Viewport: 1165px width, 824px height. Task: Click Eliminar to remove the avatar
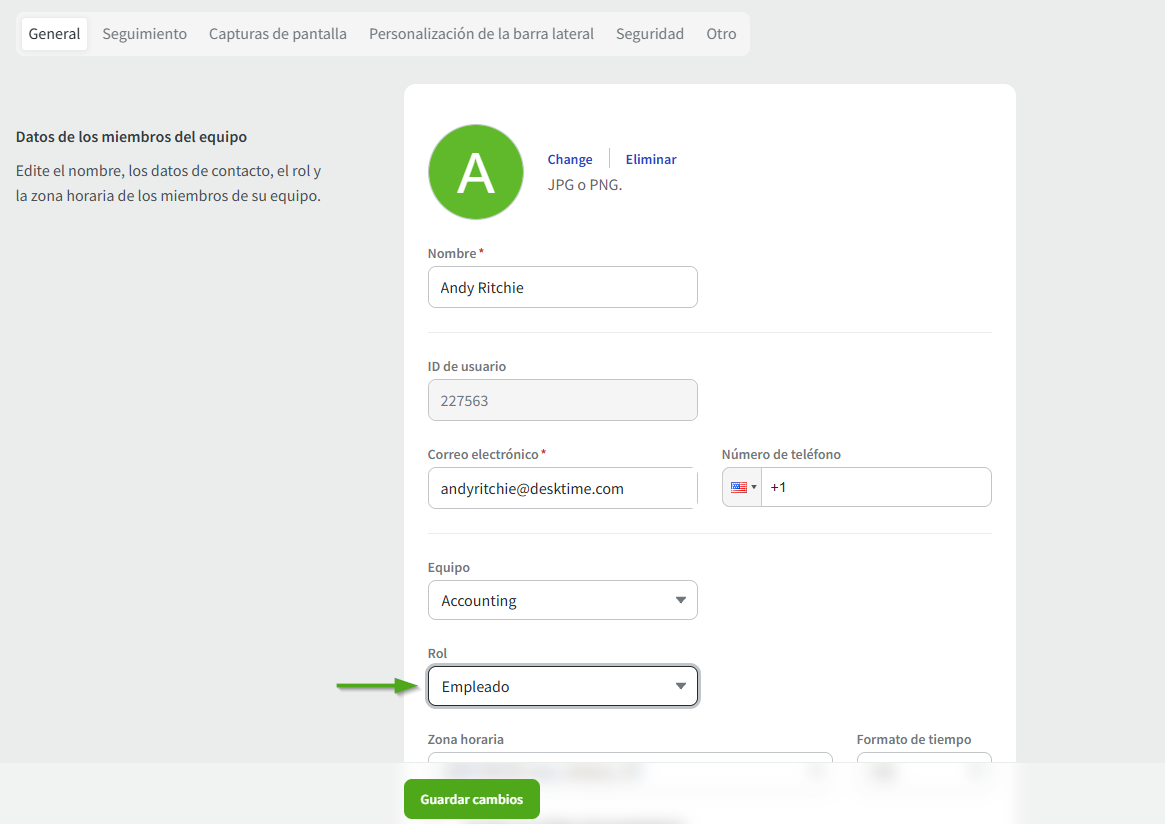(x=651, y=159)
